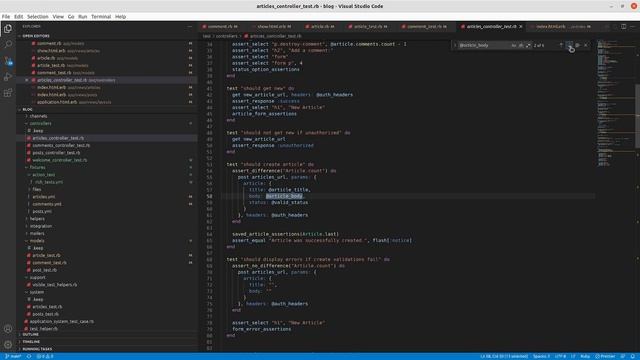The image size is (640, 360).
Task: Open the Source Control view
Action: tap(8, 61)
